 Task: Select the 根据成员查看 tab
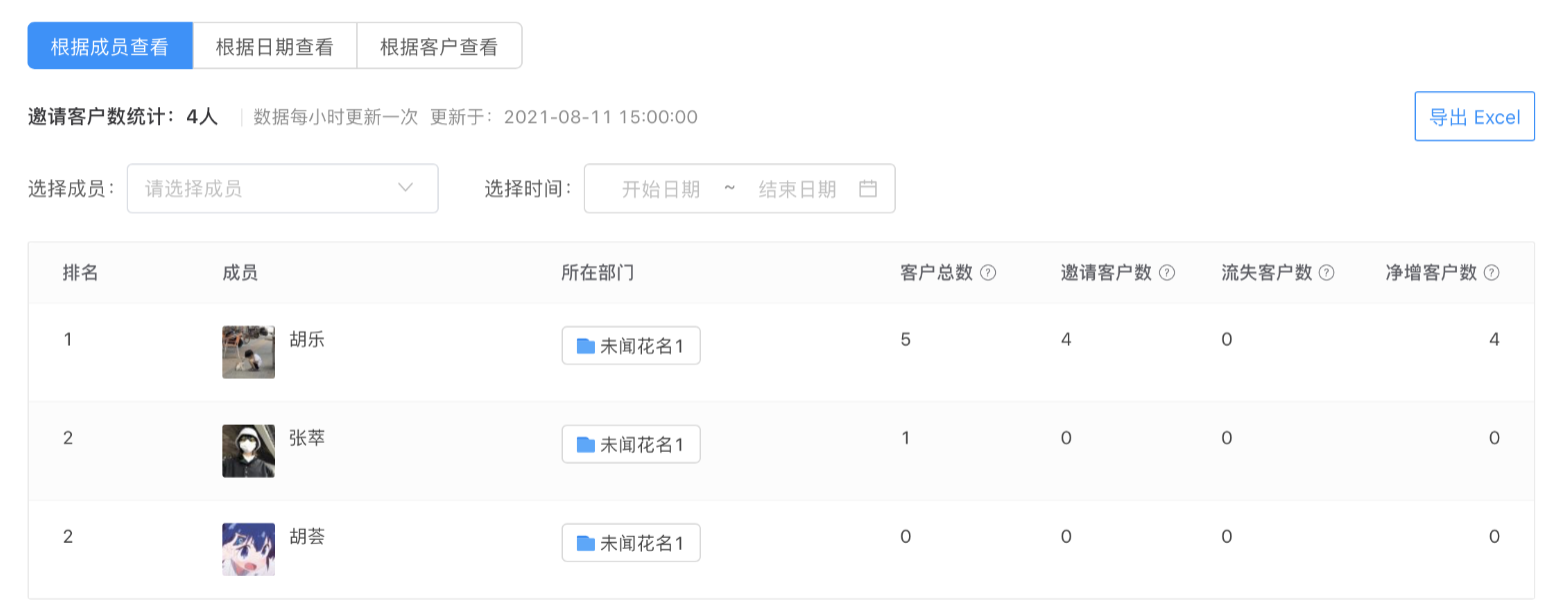(110, 46)
